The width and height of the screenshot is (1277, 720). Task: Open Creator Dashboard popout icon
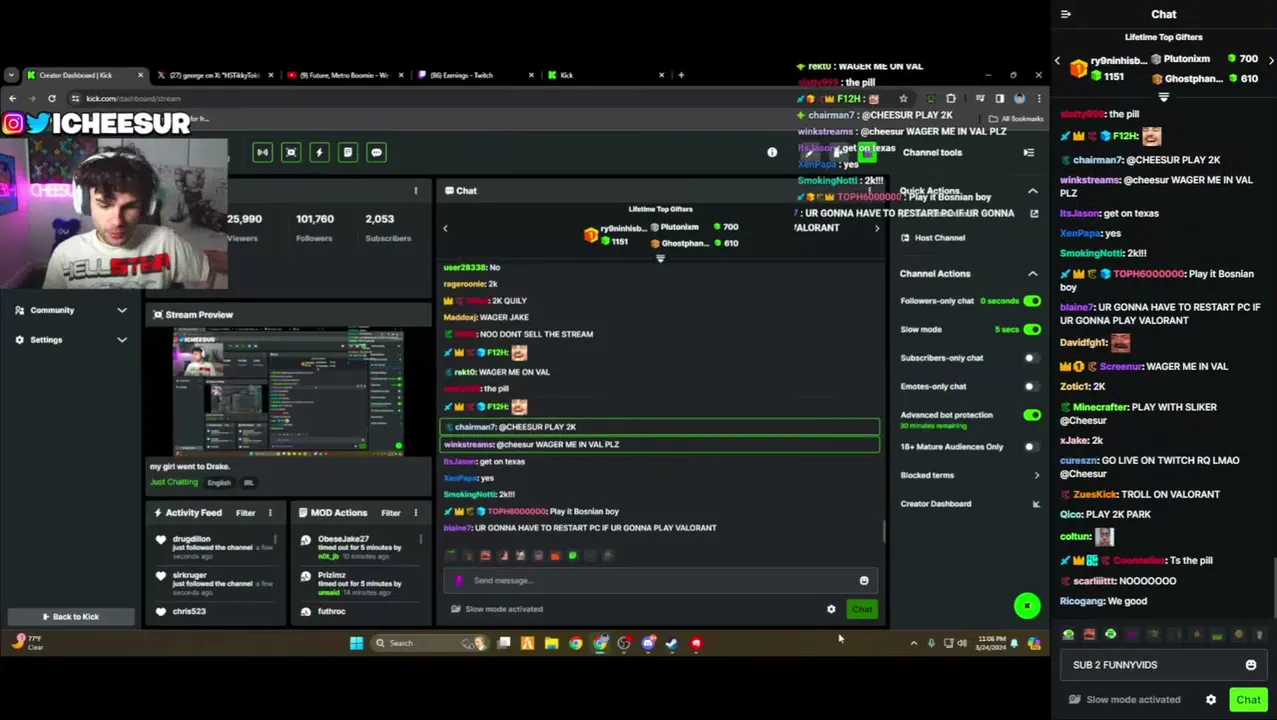(1036, 504)
